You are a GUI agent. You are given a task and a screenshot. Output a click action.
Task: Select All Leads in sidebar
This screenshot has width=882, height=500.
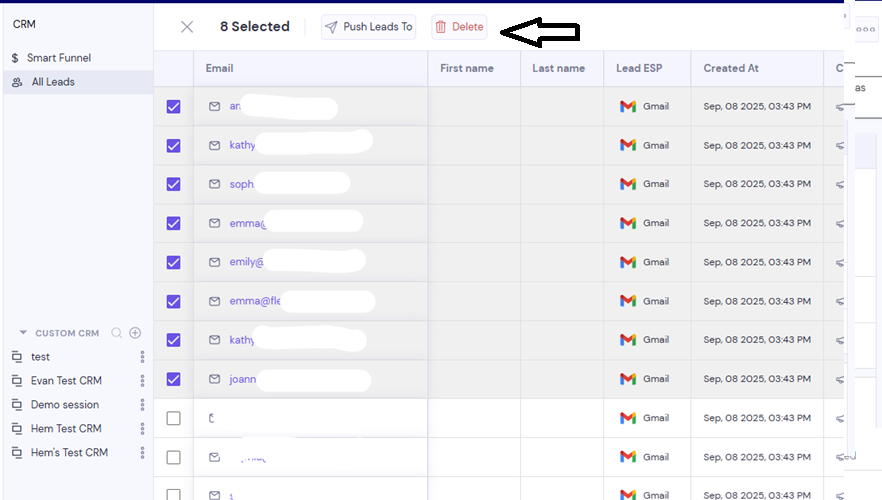[78, 82]
